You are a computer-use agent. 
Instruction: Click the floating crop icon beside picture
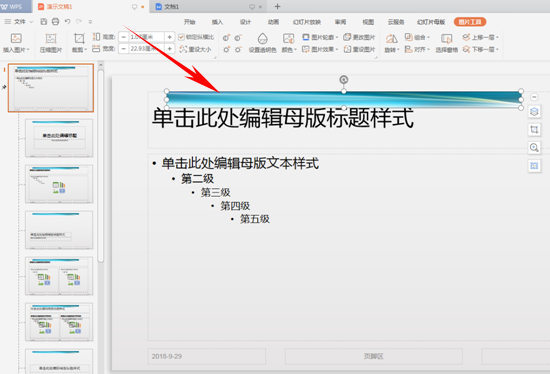click(534, 129)
